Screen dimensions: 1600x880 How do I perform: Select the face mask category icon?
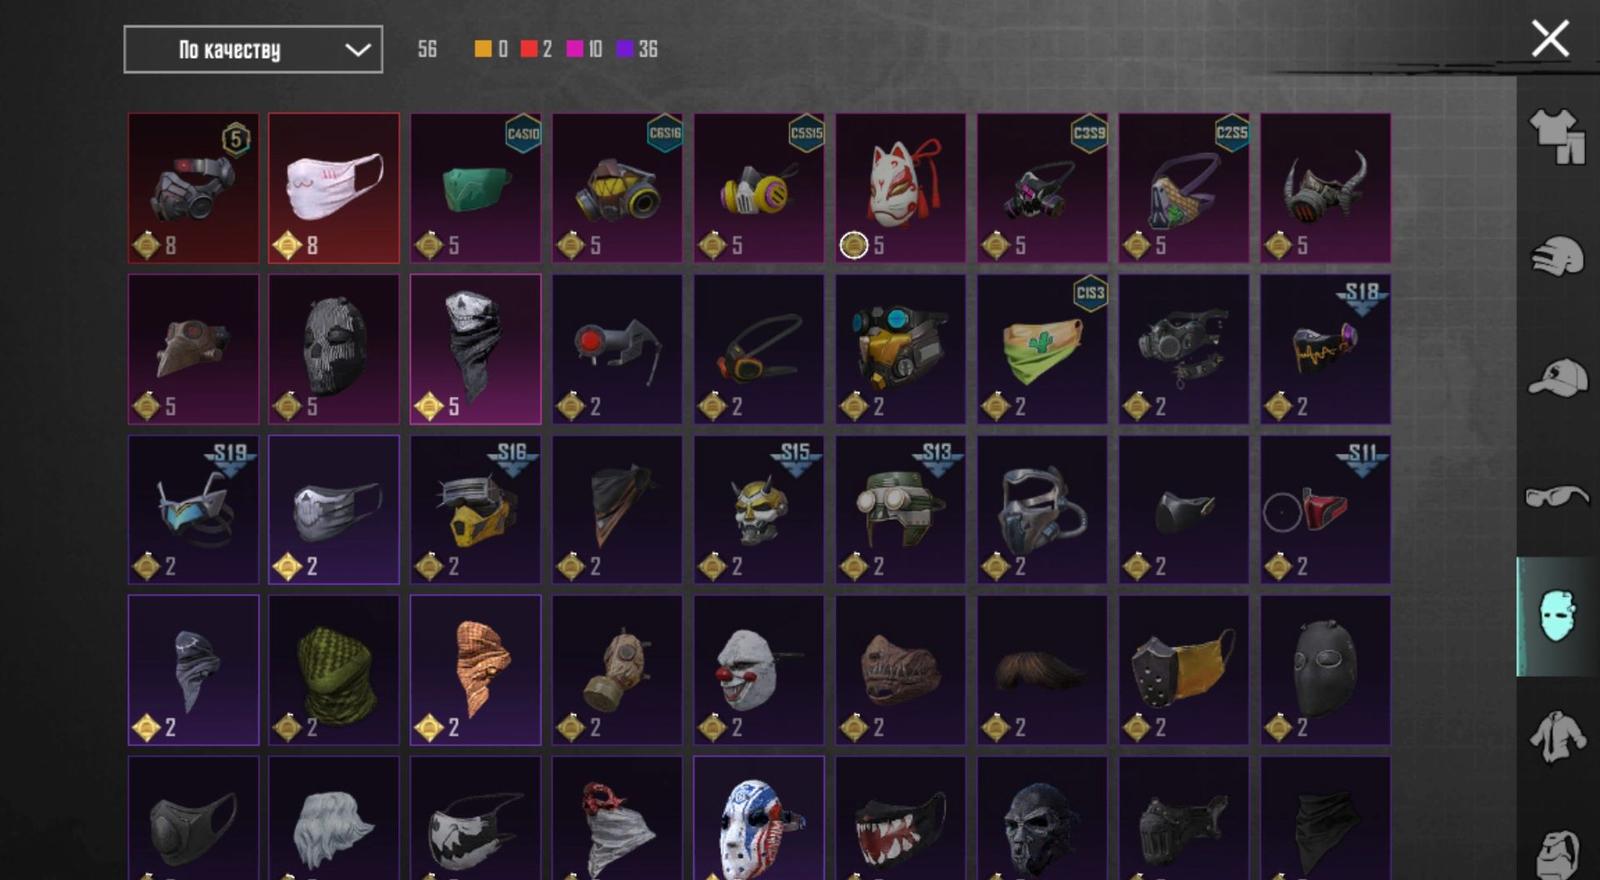pos(1557,616)
